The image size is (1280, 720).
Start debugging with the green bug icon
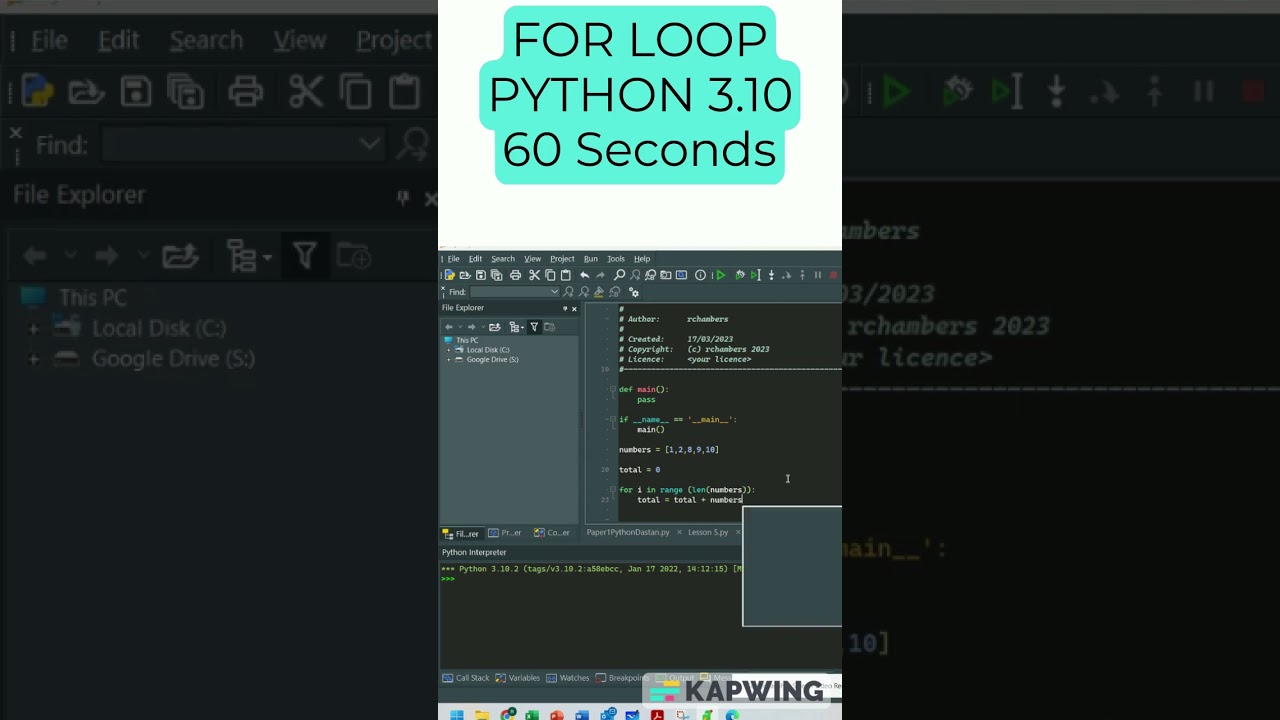pyautogui.click(x=740, y=275)
